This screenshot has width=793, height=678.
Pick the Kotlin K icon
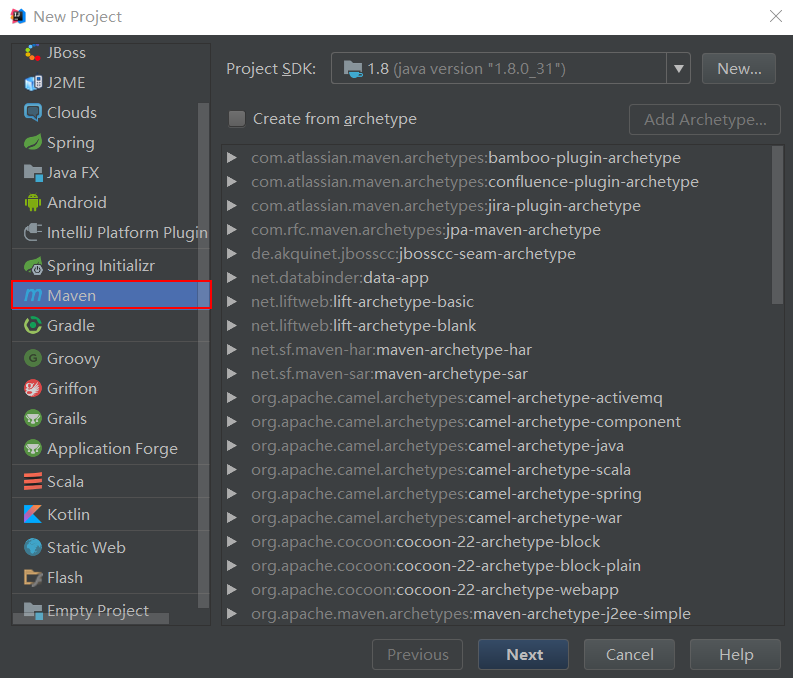tap(33, 514)
